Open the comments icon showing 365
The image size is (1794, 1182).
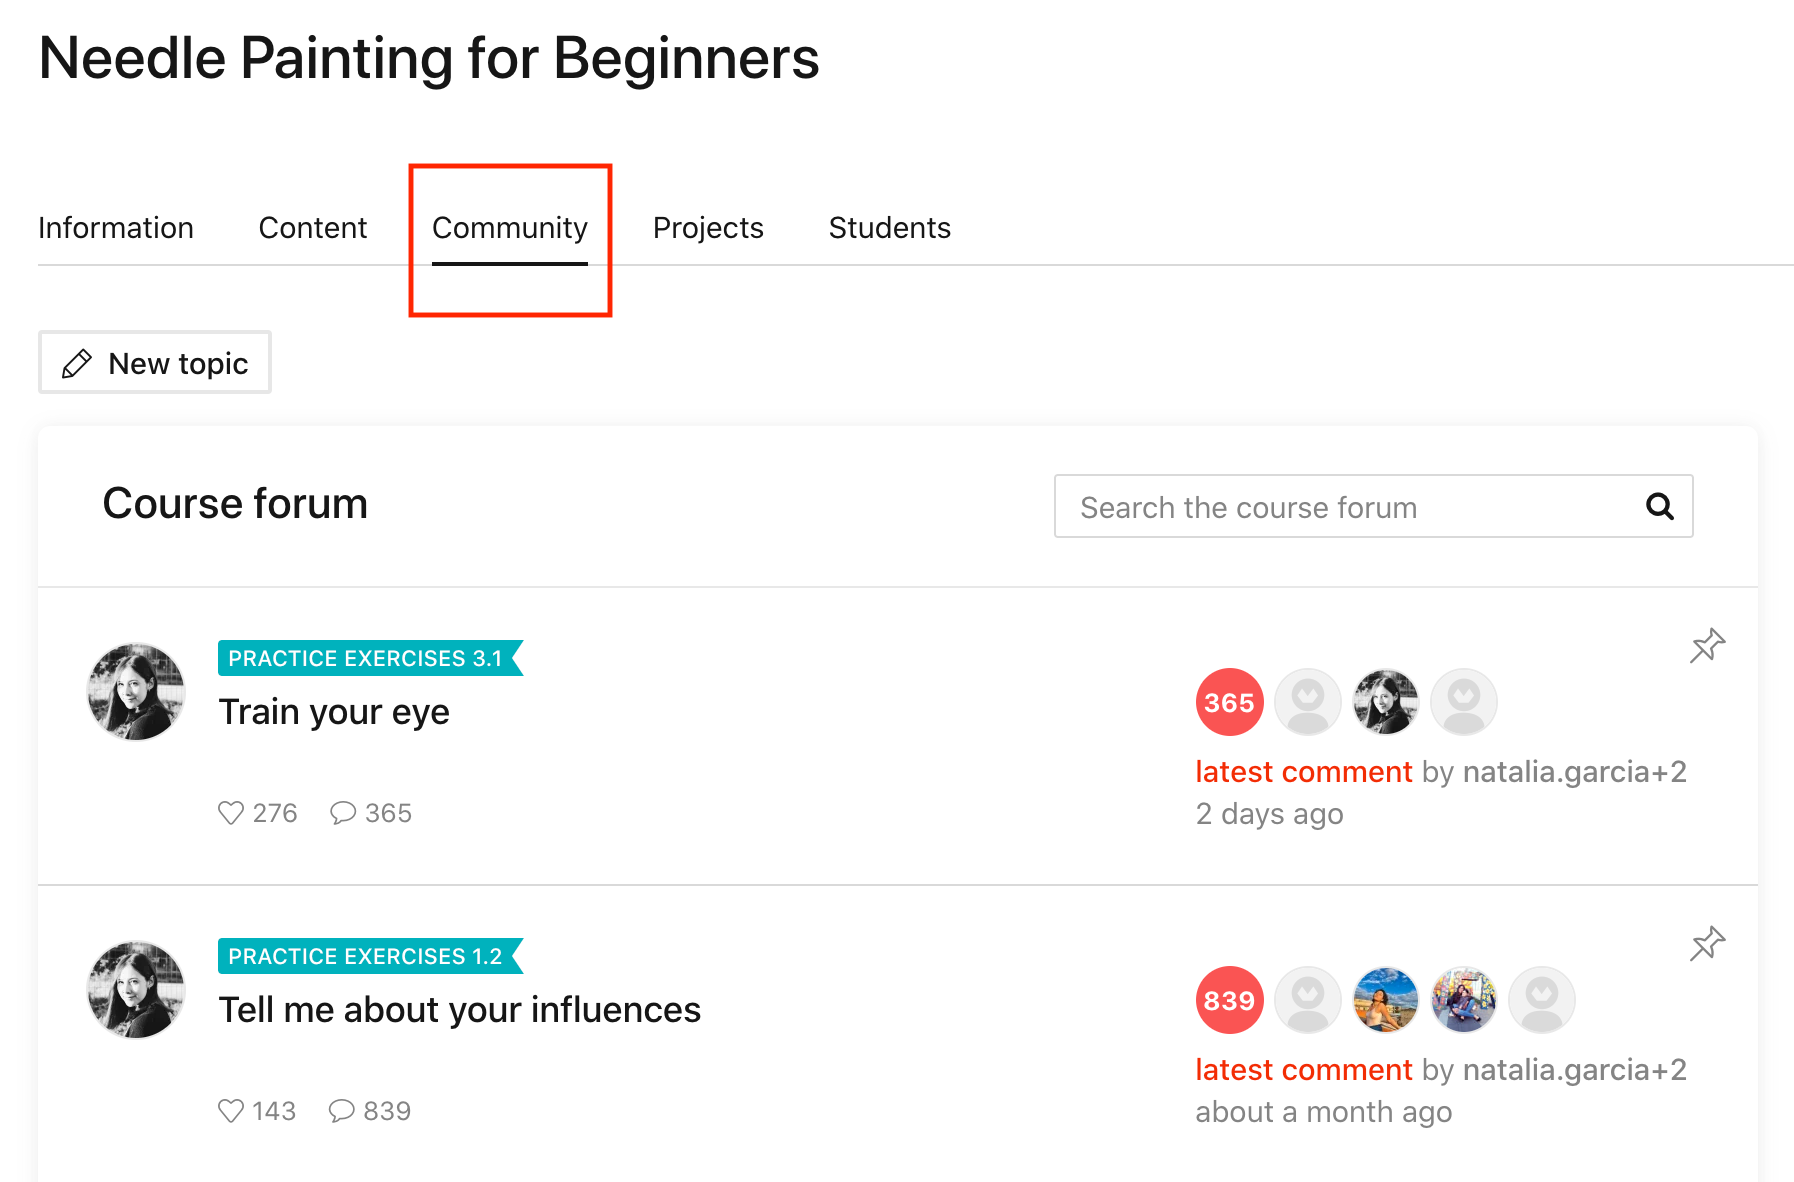[343, 813]
